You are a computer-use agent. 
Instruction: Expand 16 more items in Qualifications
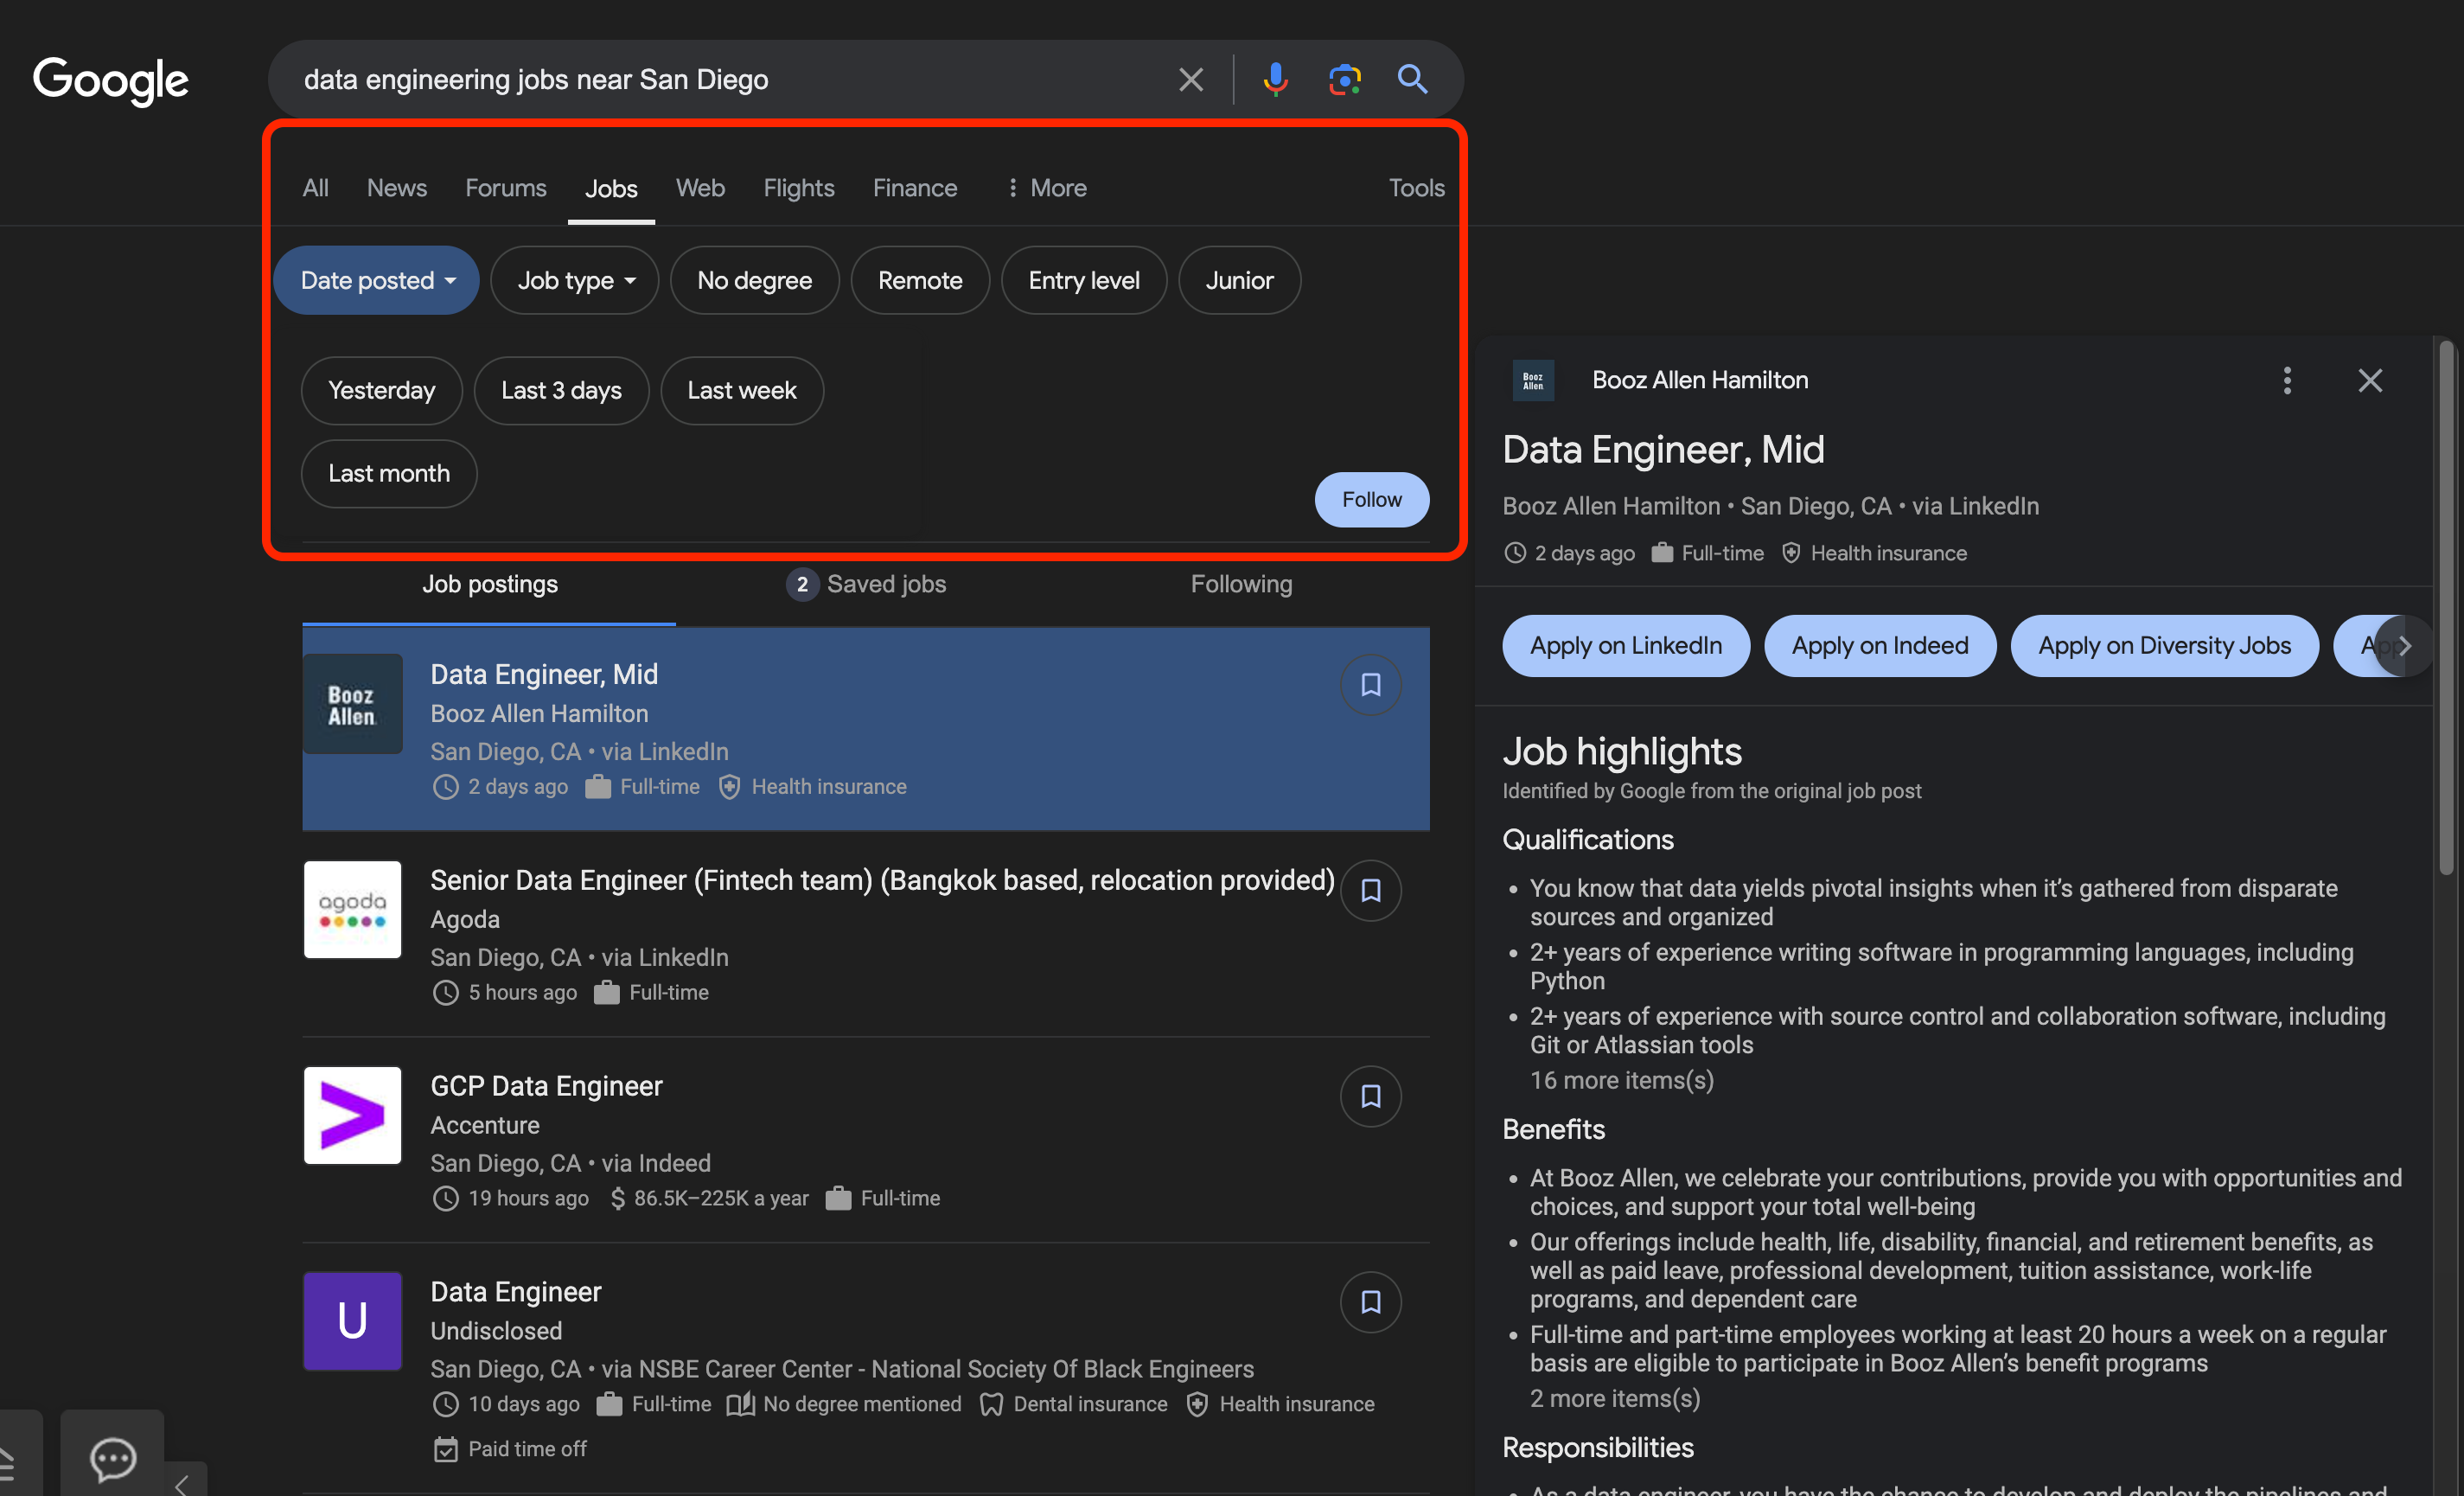[x=1621, y=1080]
